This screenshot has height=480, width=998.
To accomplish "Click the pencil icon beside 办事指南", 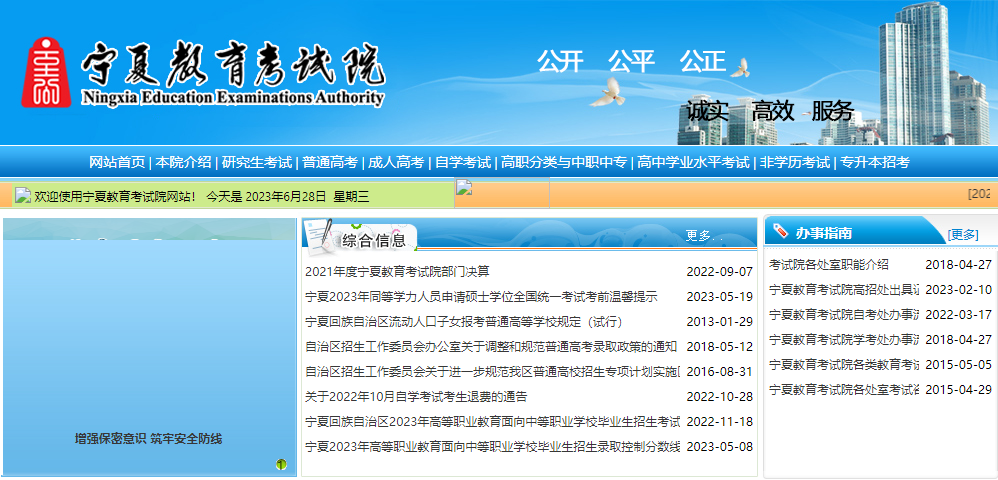I will tap(780, 232).
